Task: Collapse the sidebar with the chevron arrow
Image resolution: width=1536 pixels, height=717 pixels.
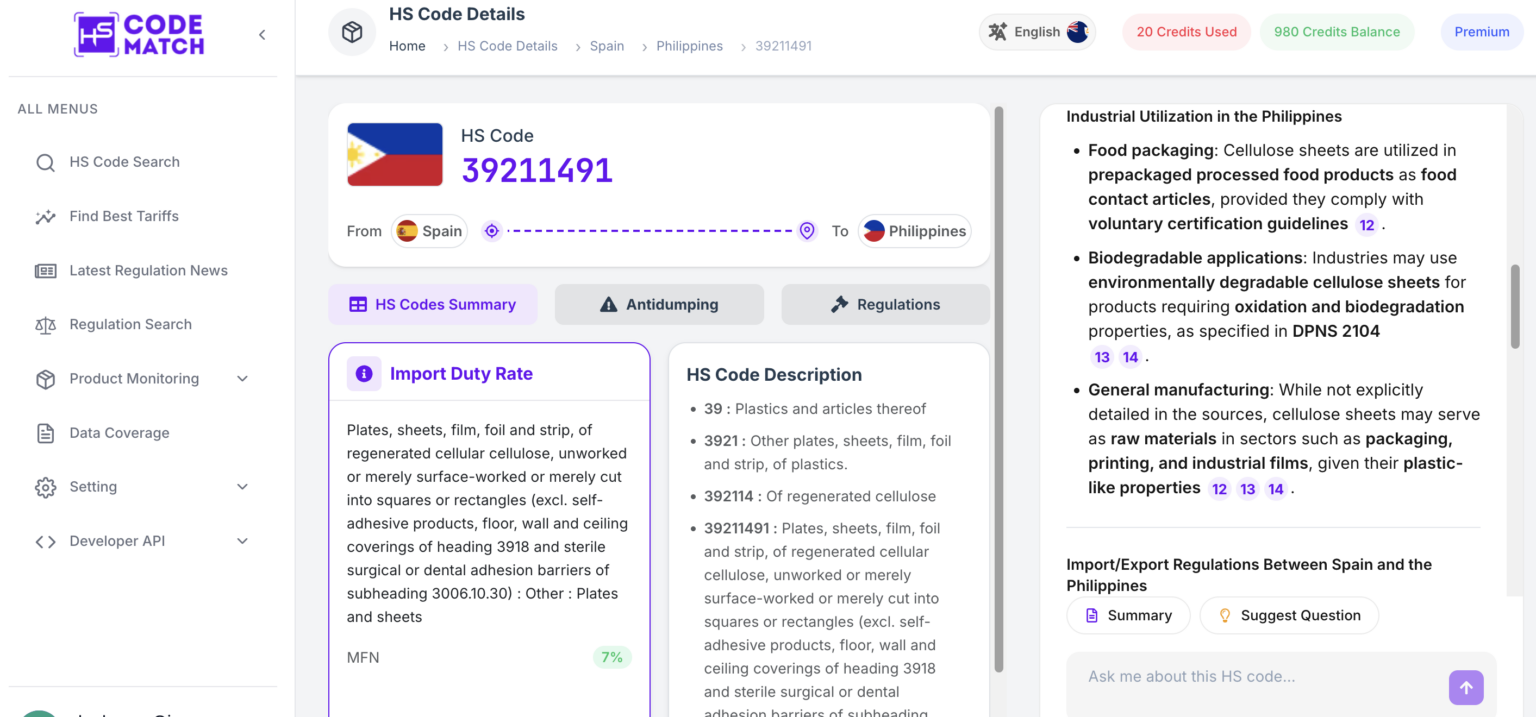Action: (x=262, y=35)
